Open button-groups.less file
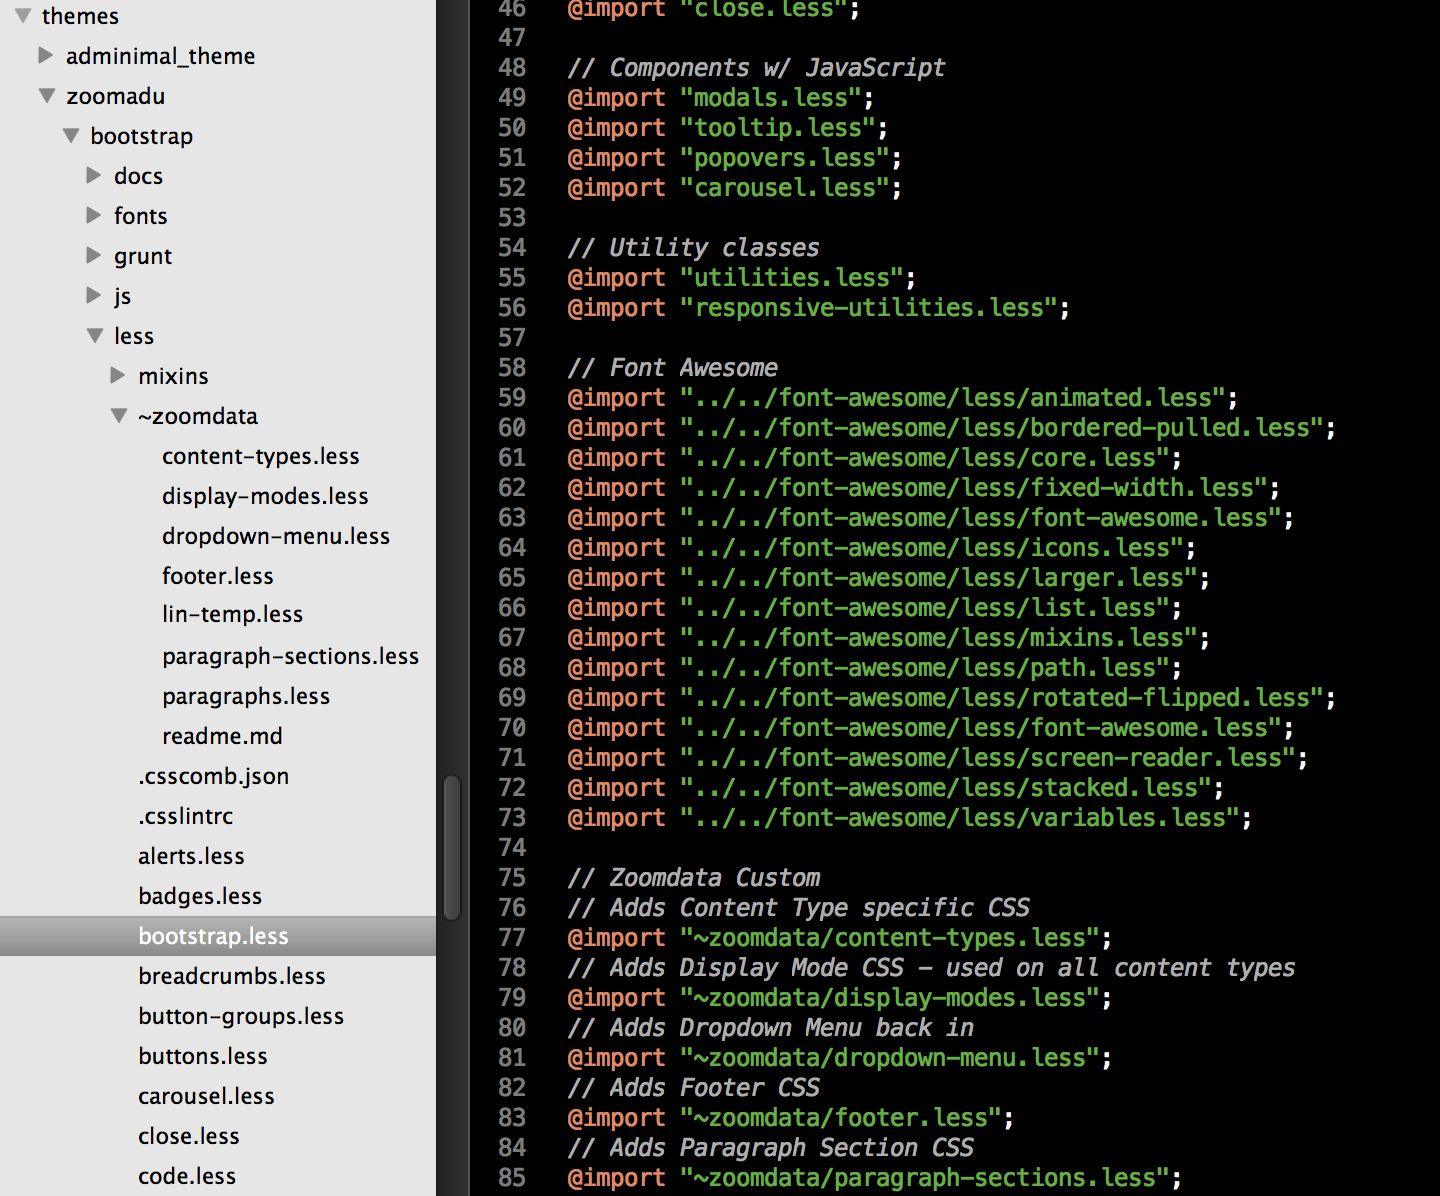Viewport: 1440px width, 1196px height. coord(241,1016)
